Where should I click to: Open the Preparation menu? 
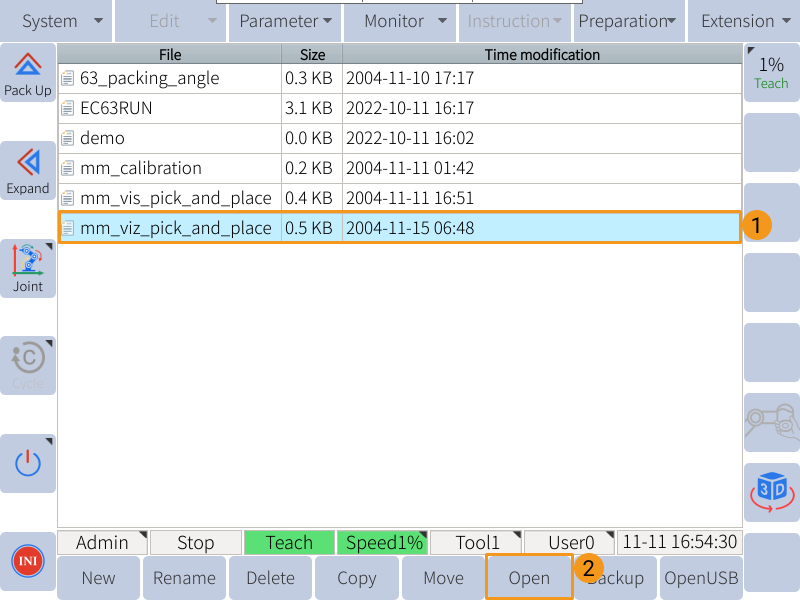click(629, 21)
